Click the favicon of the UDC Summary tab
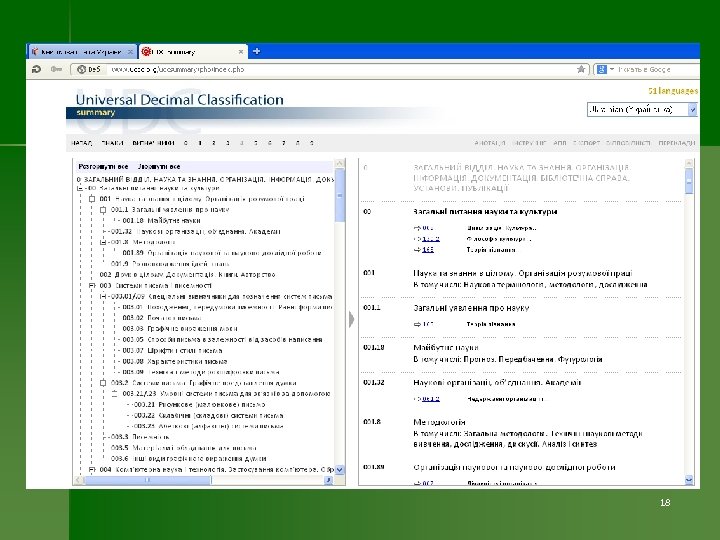The width and height of the screenshot is (720, 540). coord(146,51)
